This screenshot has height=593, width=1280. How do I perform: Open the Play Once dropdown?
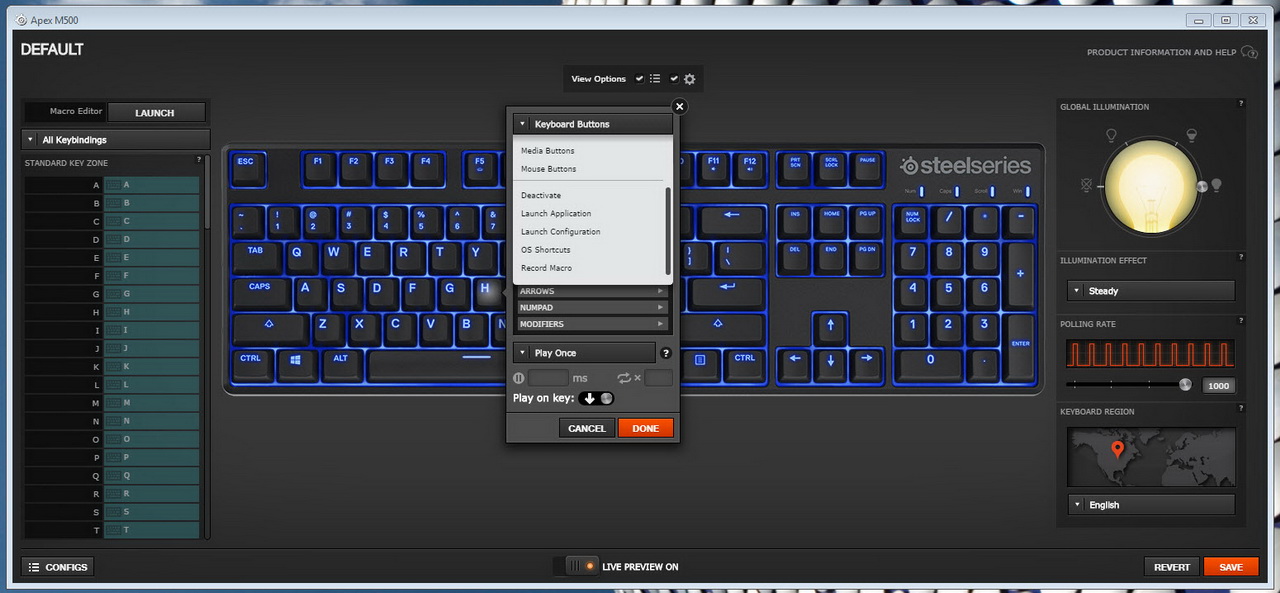coord(584,353)
